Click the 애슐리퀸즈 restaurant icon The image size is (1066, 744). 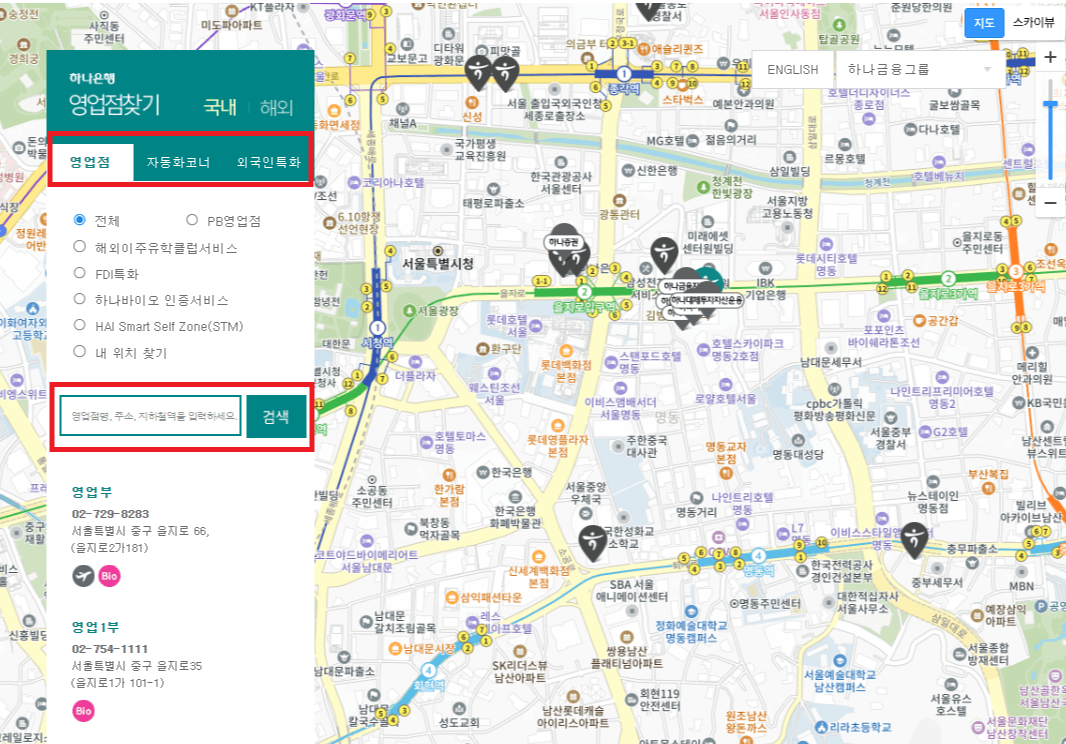(643, 49)
